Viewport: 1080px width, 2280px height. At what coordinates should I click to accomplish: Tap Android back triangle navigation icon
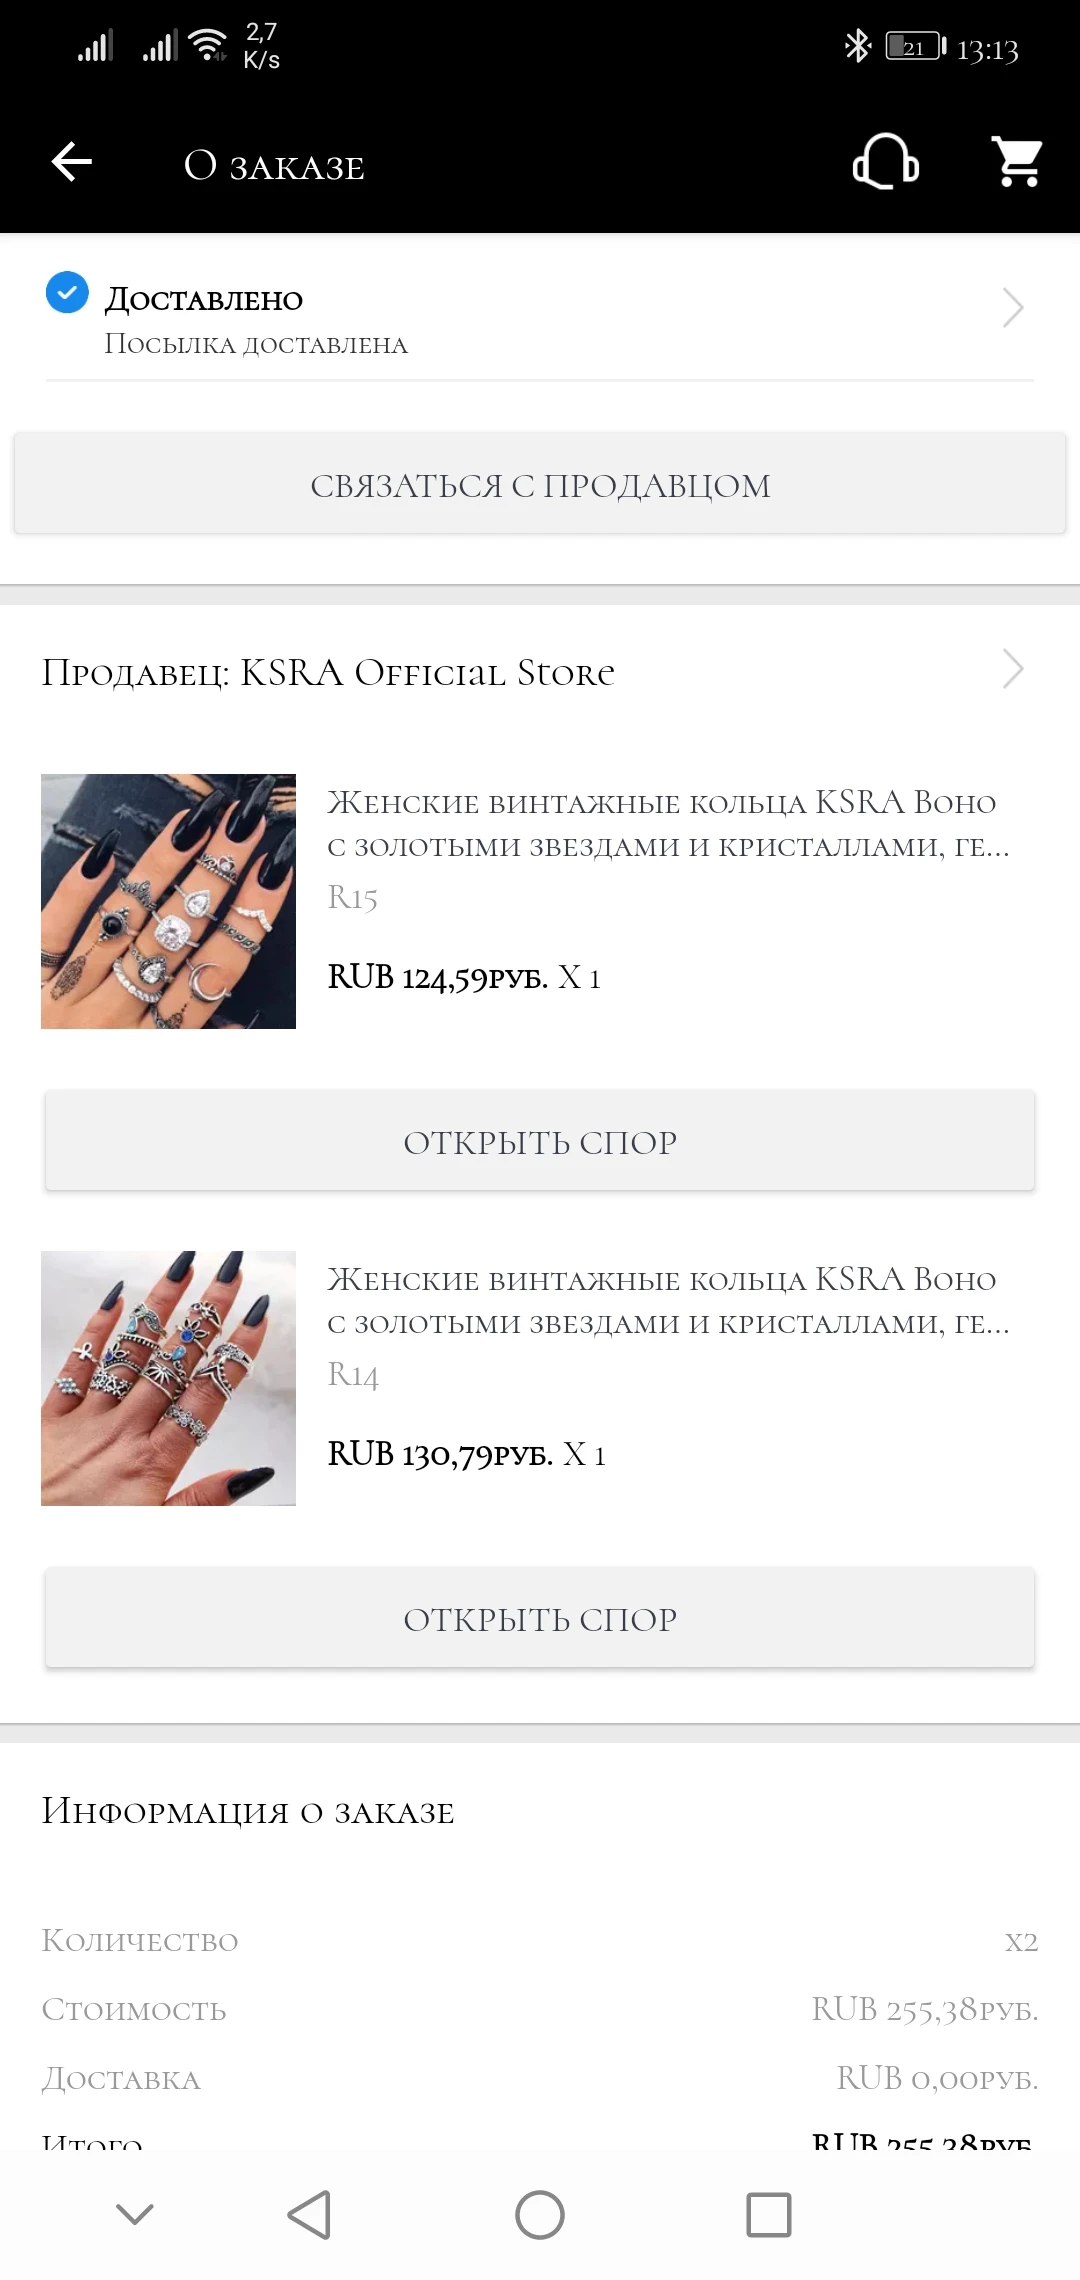[x=309, y=2214]
